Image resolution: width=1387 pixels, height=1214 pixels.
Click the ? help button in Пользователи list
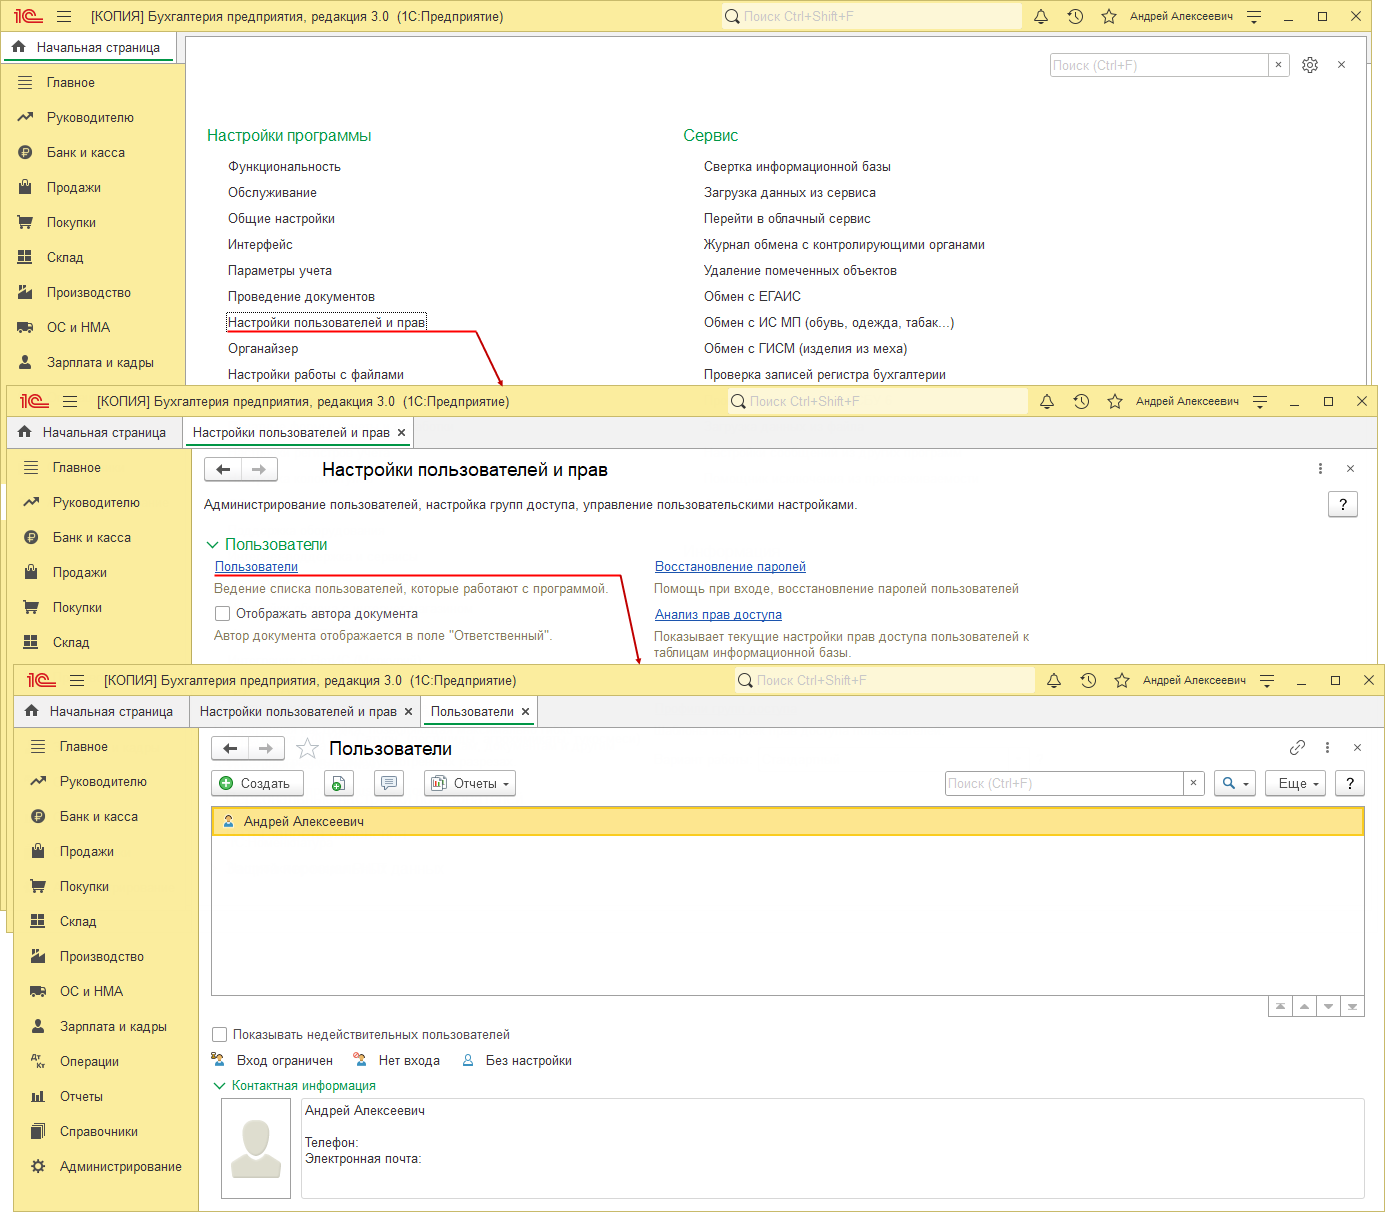[1350, 784]
